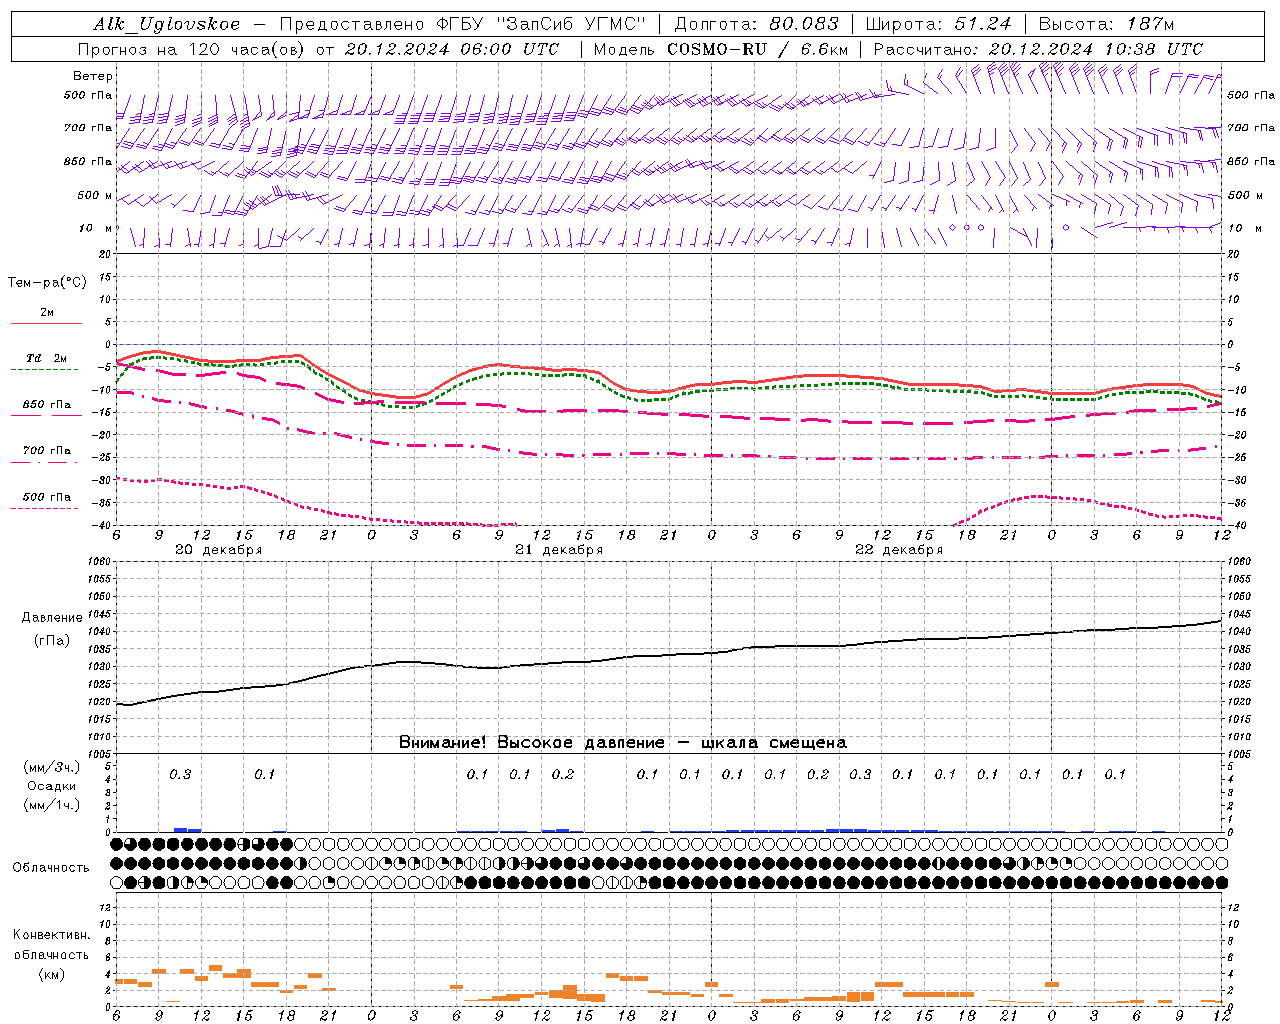Click the Давление pressure panel label
This screenshot has width=1280, height=1024.
pos(52,618)
